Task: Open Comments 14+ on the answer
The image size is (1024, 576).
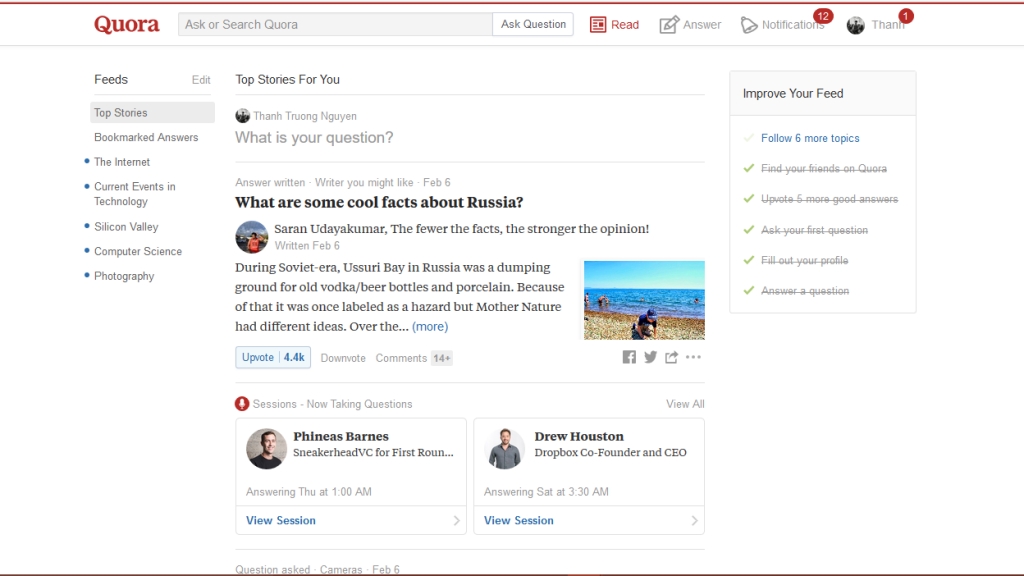Action: point(413,358)
